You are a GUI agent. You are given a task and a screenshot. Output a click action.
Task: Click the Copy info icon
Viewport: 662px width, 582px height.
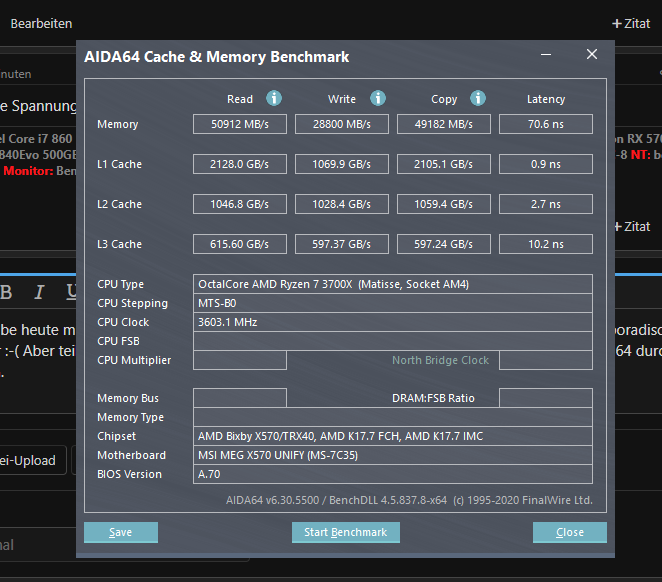pyautogui.click(x=478, y=98)
